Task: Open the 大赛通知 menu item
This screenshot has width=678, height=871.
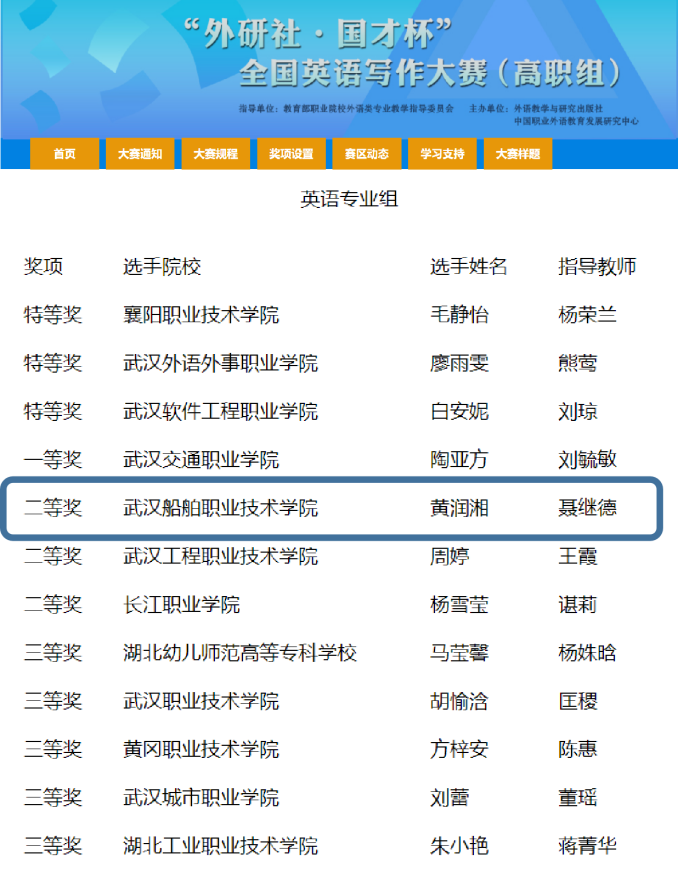Action: click(x=140, y=154)
